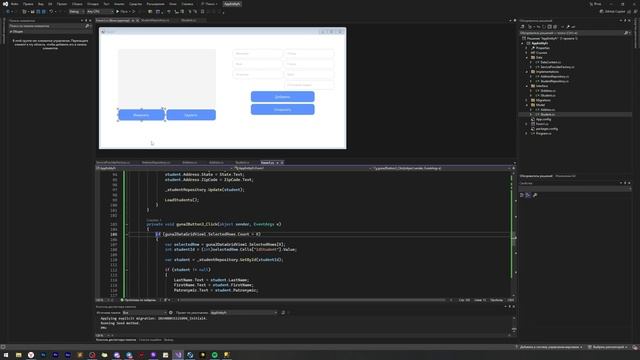Click the code editor vertical scrollbar
640x360 pixels.
[513, 235]
